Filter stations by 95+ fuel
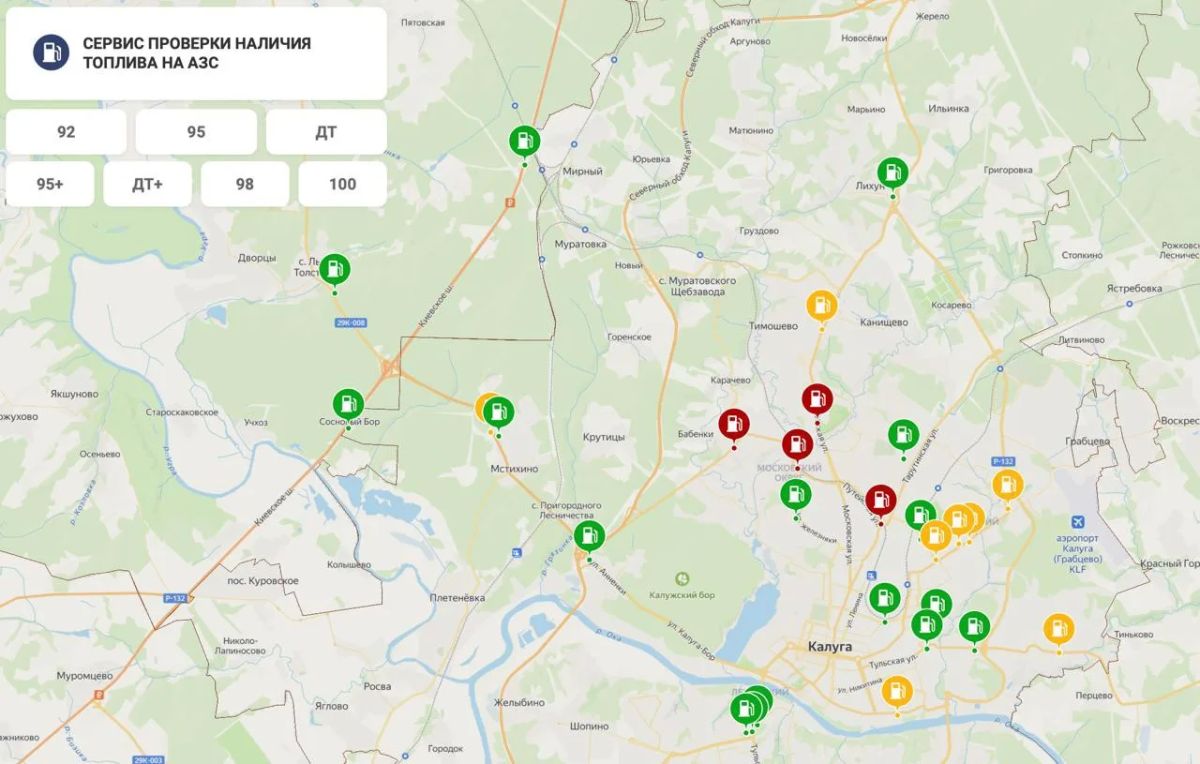 [x=50, y=184]
